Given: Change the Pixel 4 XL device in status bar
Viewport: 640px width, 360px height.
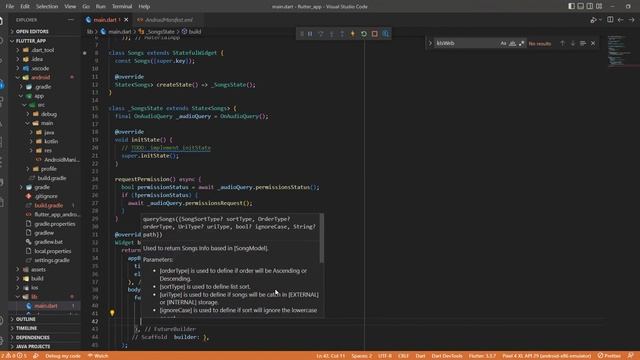Looking at the screenshot, I should pos(547,356).
